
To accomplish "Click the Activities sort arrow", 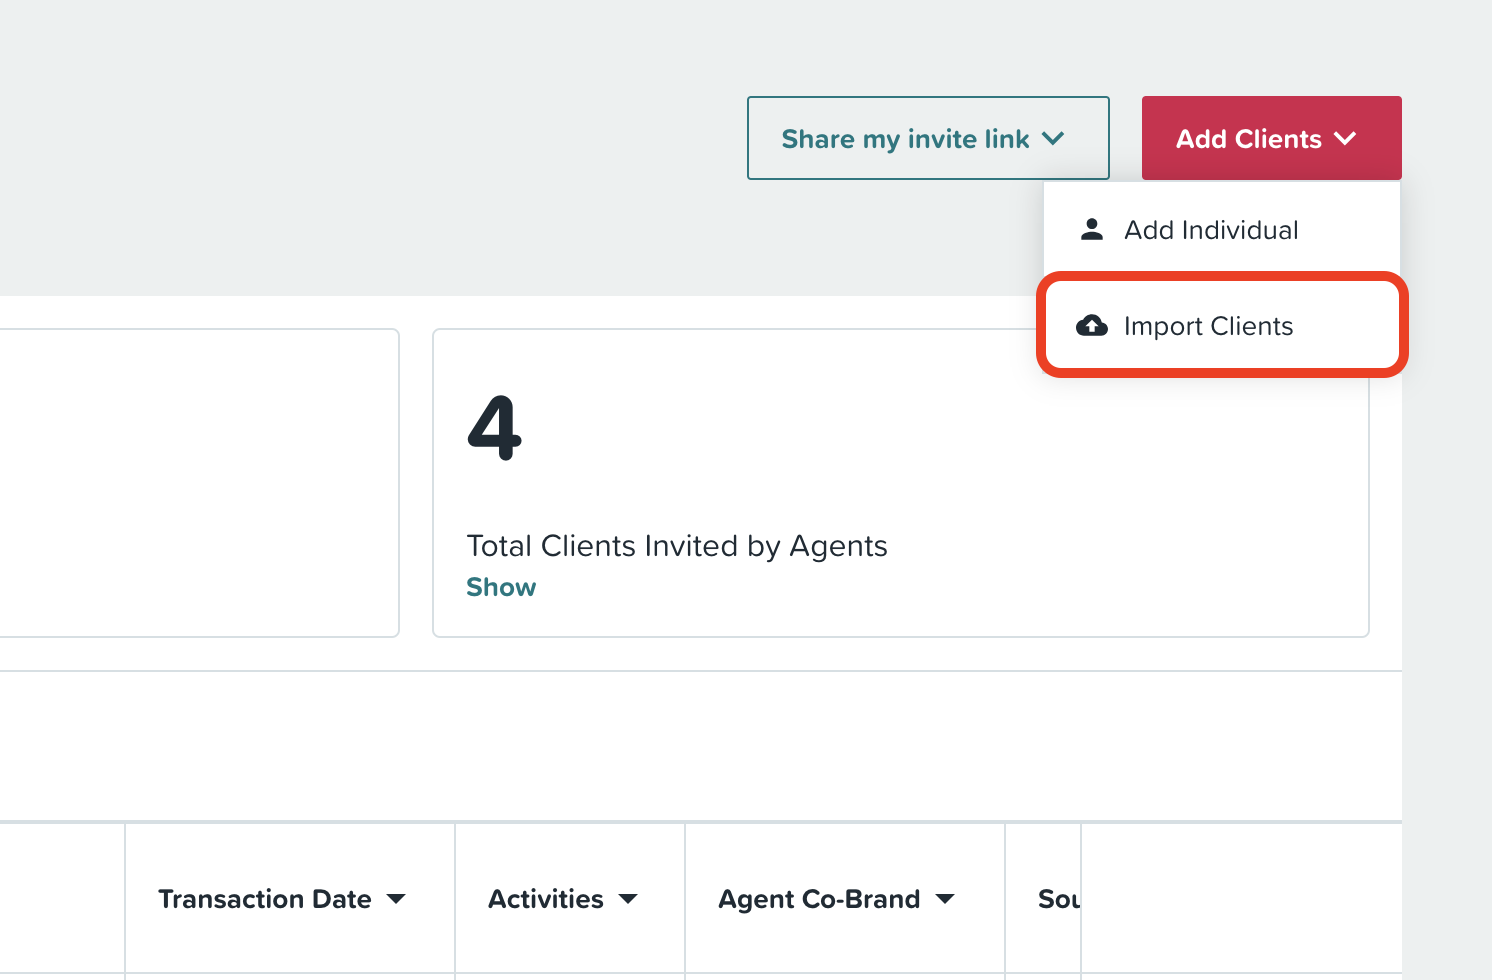I will [x=628, y=899].
